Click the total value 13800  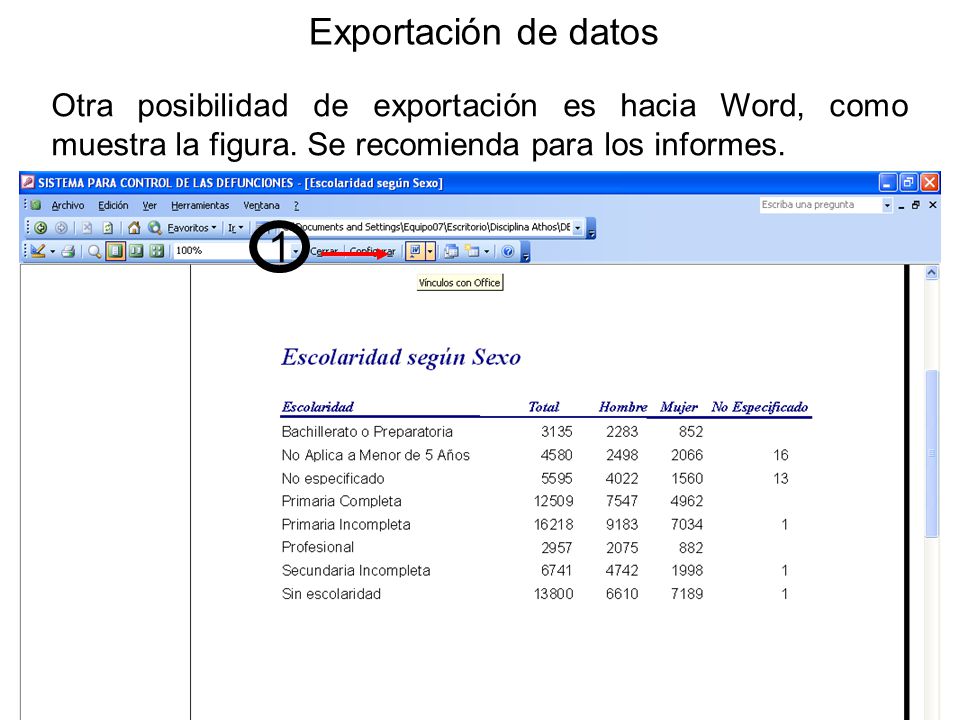point(553,594)
